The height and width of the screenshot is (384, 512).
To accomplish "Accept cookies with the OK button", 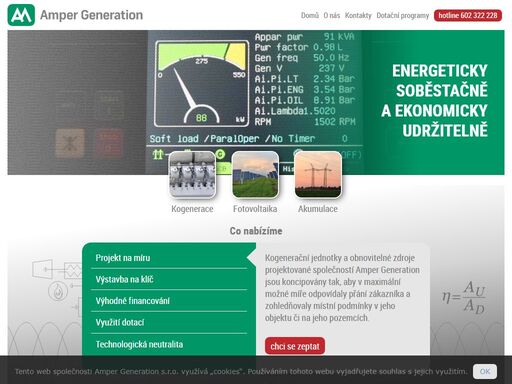I will [485, 371].
